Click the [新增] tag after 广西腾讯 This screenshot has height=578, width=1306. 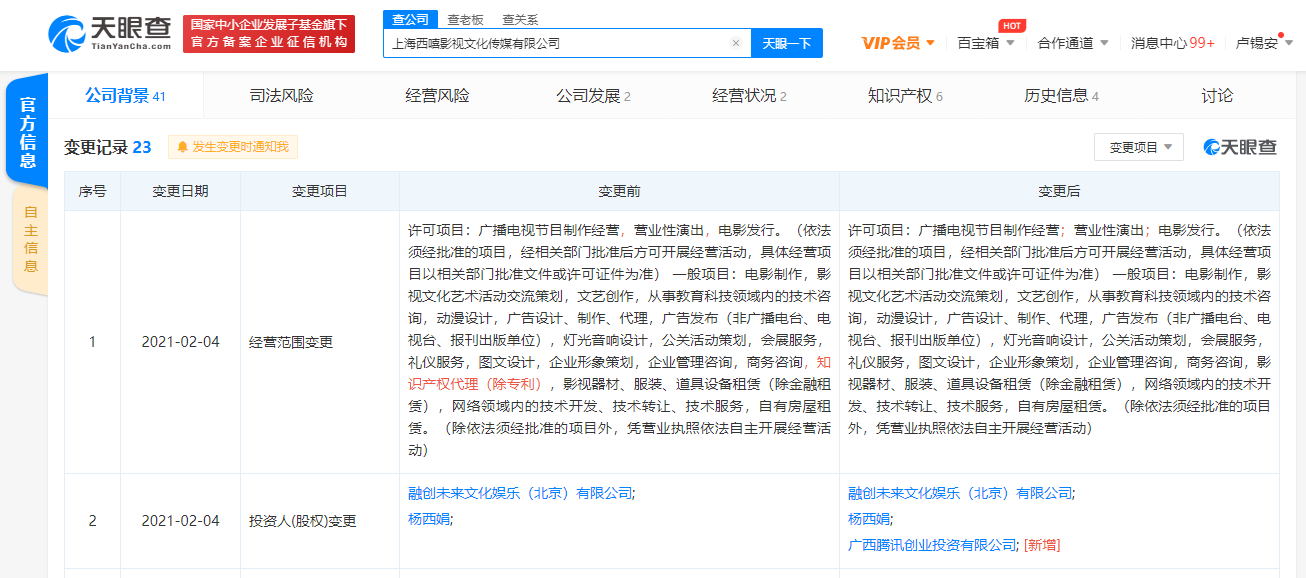coord(1042,545)
